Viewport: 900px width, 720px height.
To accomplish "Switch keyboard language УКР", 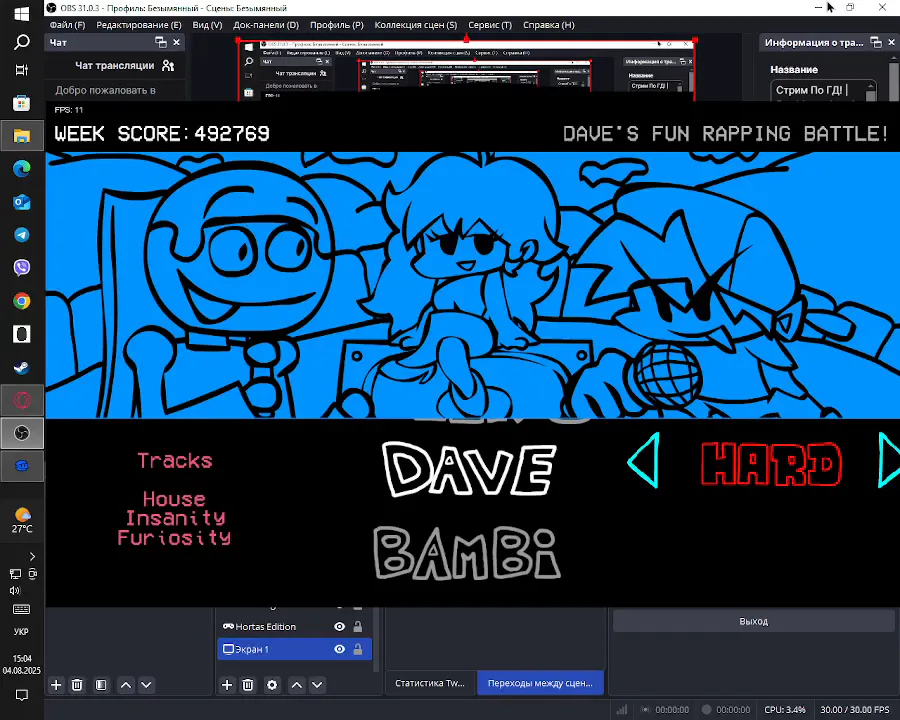I will tap(21, 632).
